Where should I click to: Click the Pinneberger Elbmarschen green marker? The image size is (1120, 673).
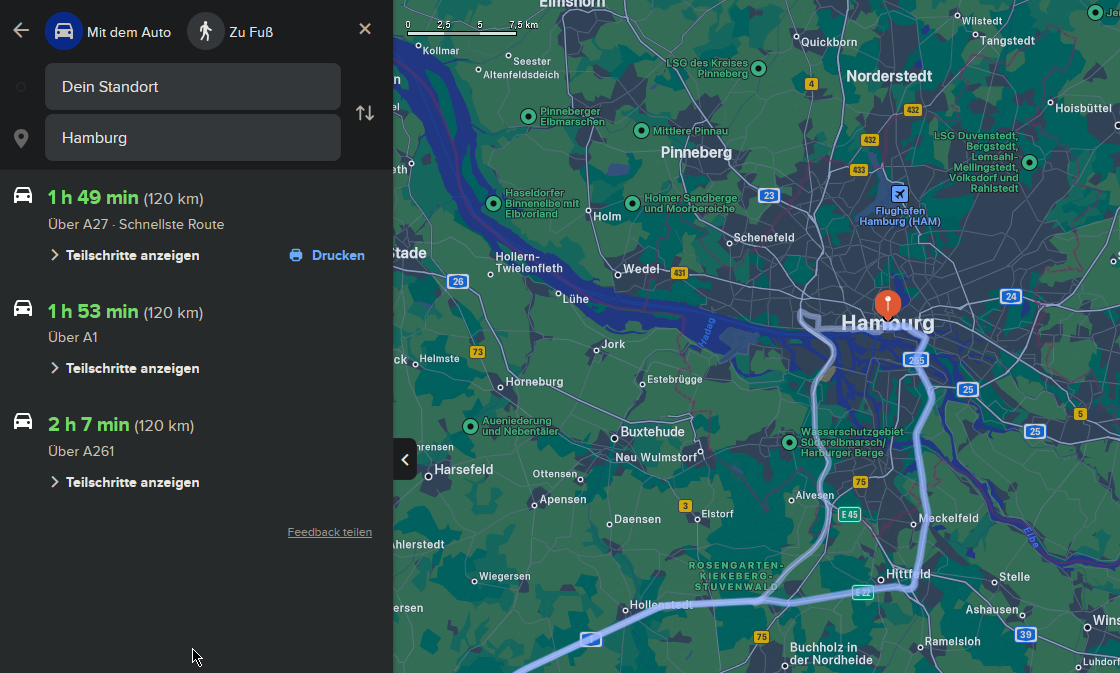click(528, 116)
